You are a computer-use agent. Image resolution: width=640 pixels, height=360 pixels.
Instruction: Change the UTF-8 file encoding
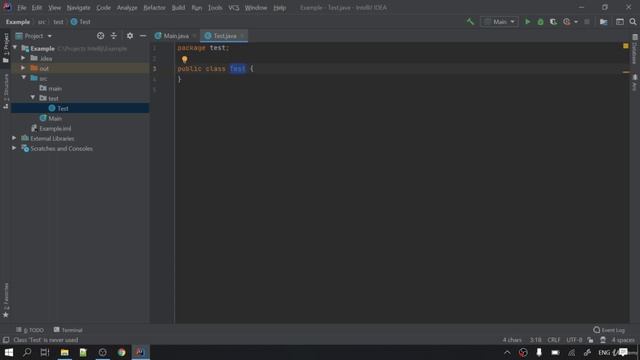pos(574,340)
